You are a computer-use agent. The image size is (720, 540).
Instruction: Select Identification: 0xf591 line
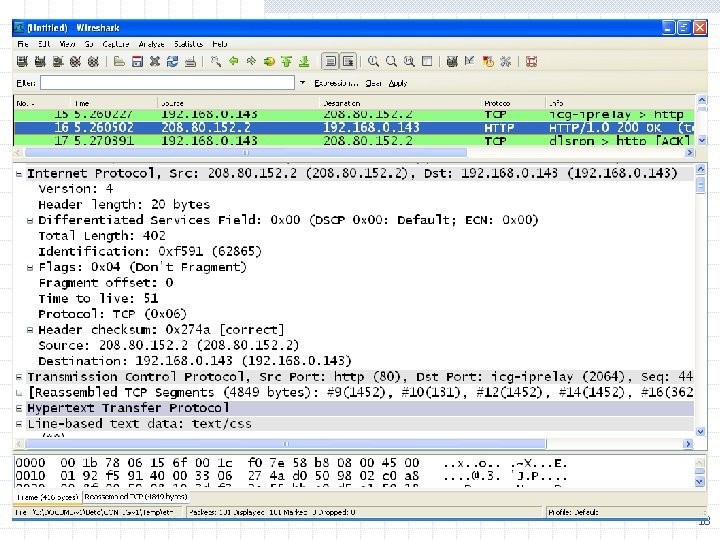click(x=150, y=252)
